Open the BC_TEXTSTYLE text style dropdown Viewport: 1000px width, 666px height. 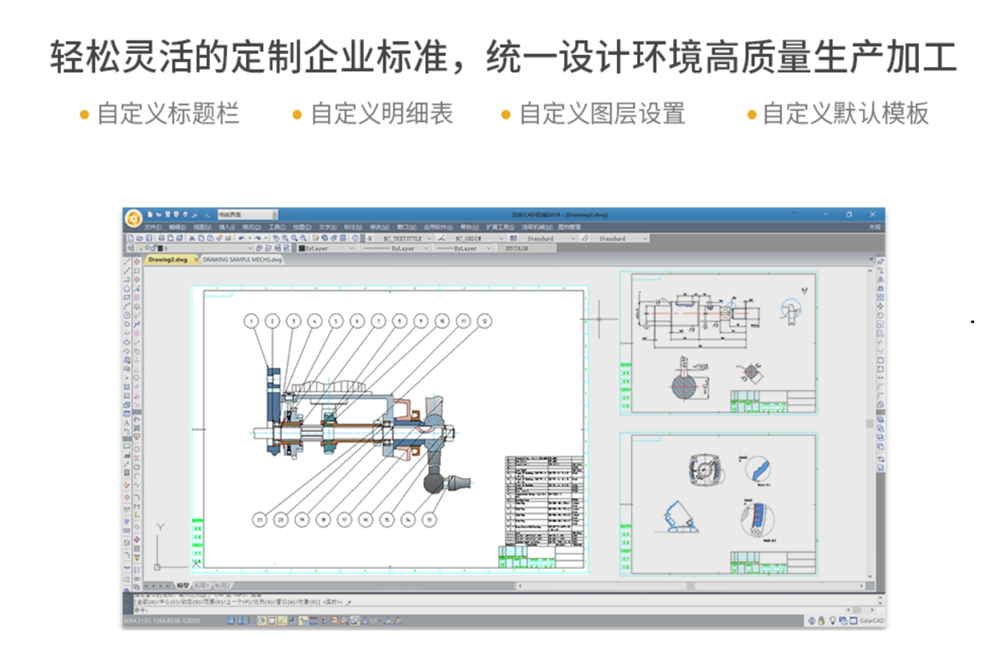404,238
